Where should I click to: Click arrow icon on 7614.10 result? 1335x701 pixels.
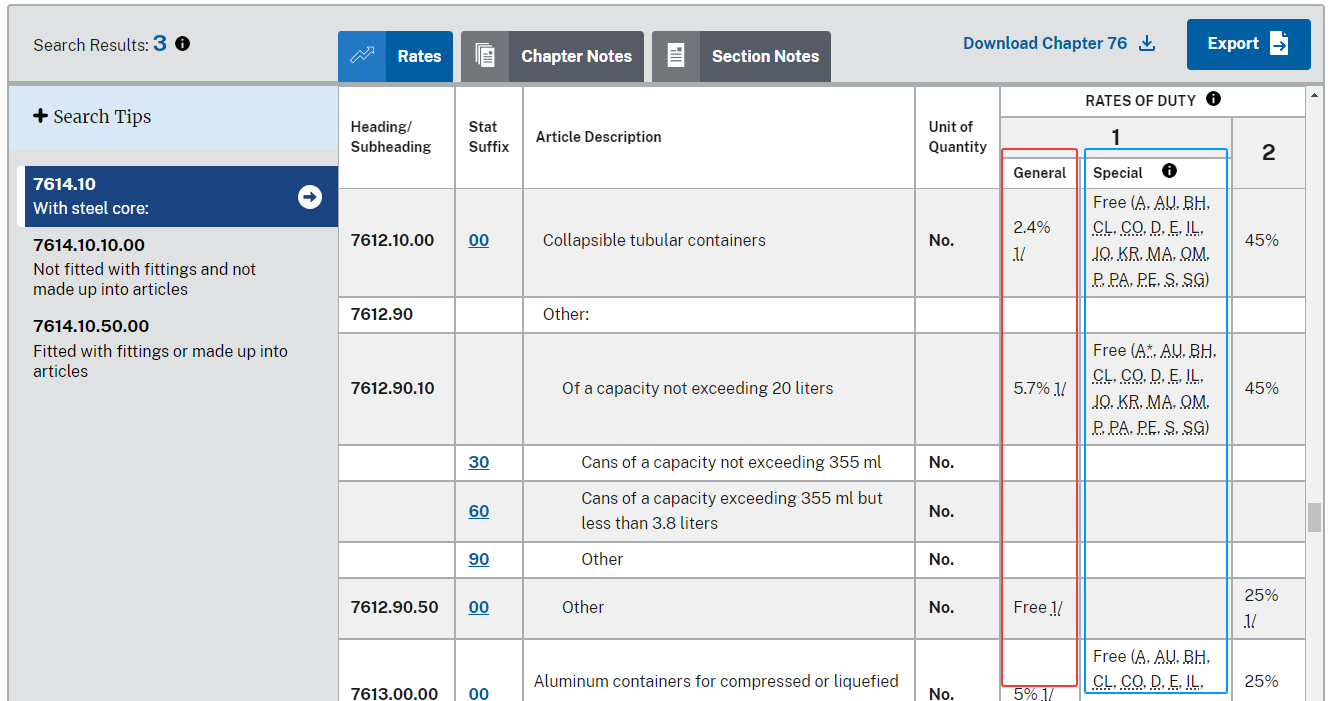click(x=310, y=197)
